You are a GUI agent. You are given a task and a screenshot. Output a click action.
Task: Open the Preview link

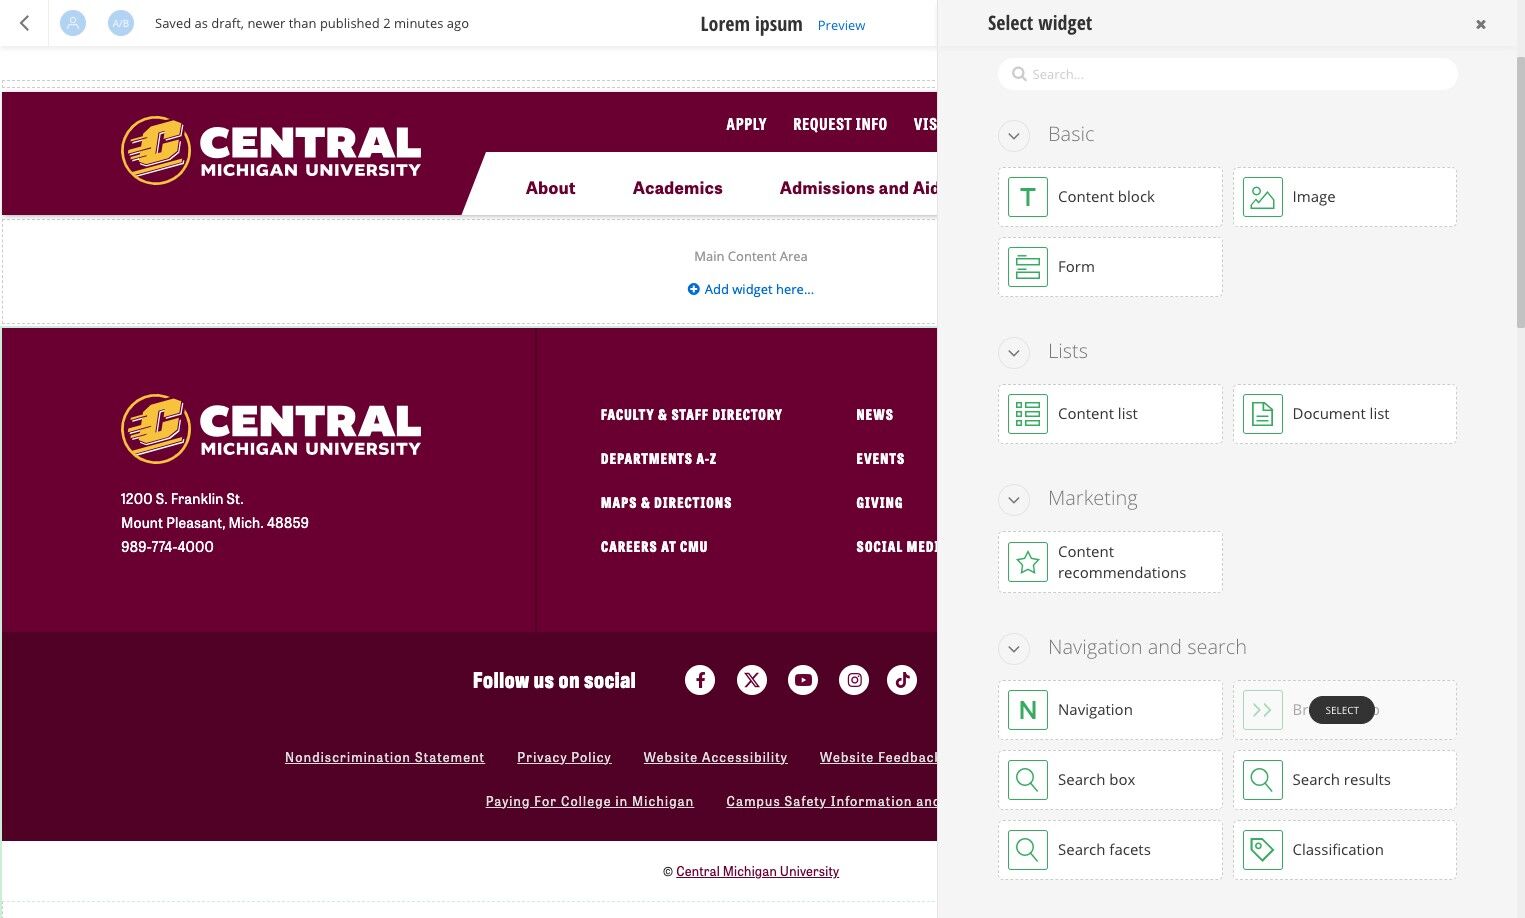coord(841,25)
